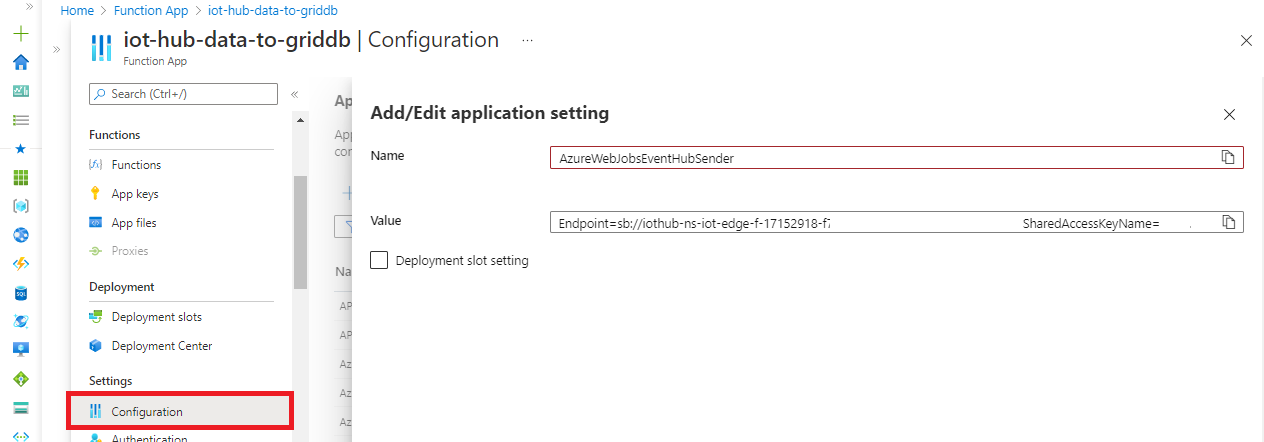Copy the Name field to clipboard

click(x=1229, y=158)
